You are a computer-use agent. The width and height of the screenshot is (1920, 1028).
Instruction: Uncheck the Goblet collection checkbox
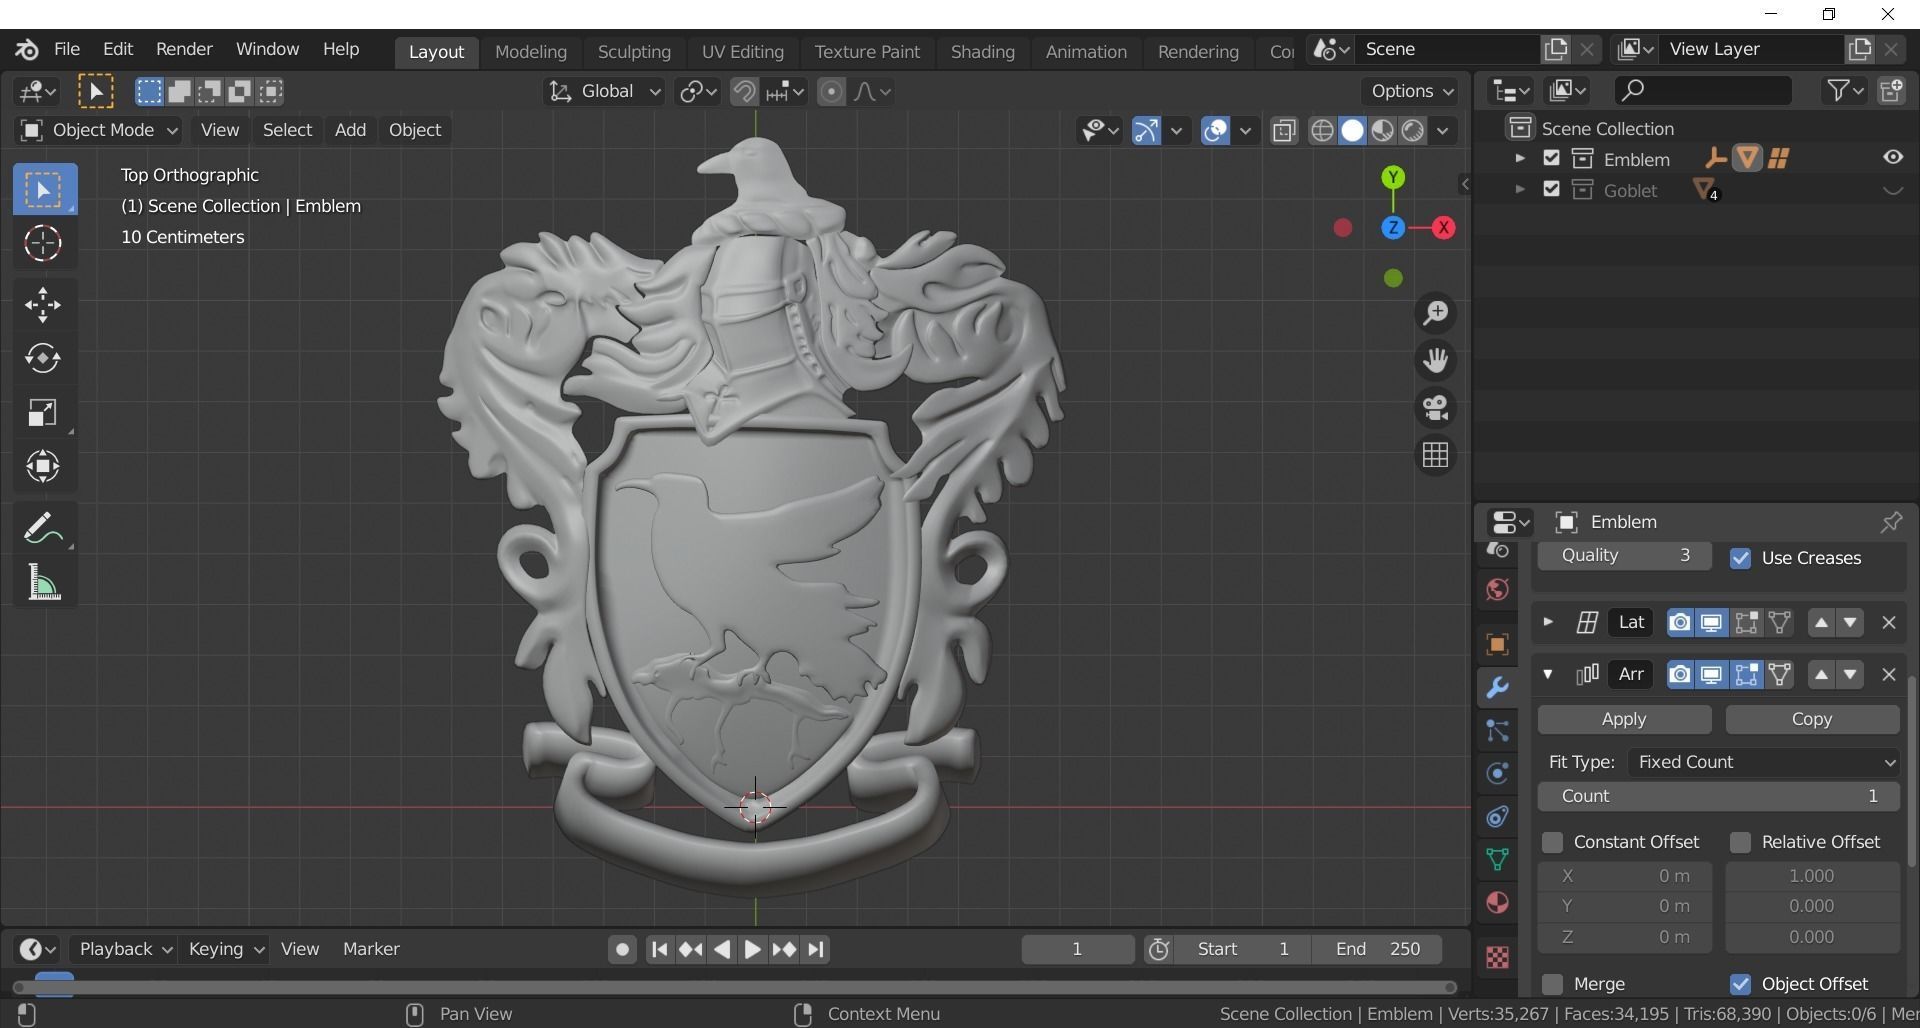tap(1551, 189)
